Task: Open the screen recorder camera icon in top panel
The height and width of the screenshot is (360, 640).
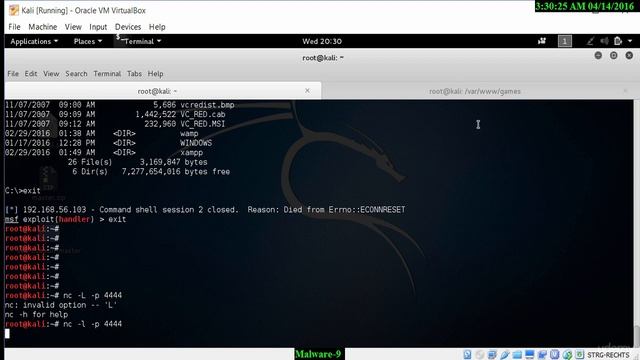Action: (x=542, y=41)
